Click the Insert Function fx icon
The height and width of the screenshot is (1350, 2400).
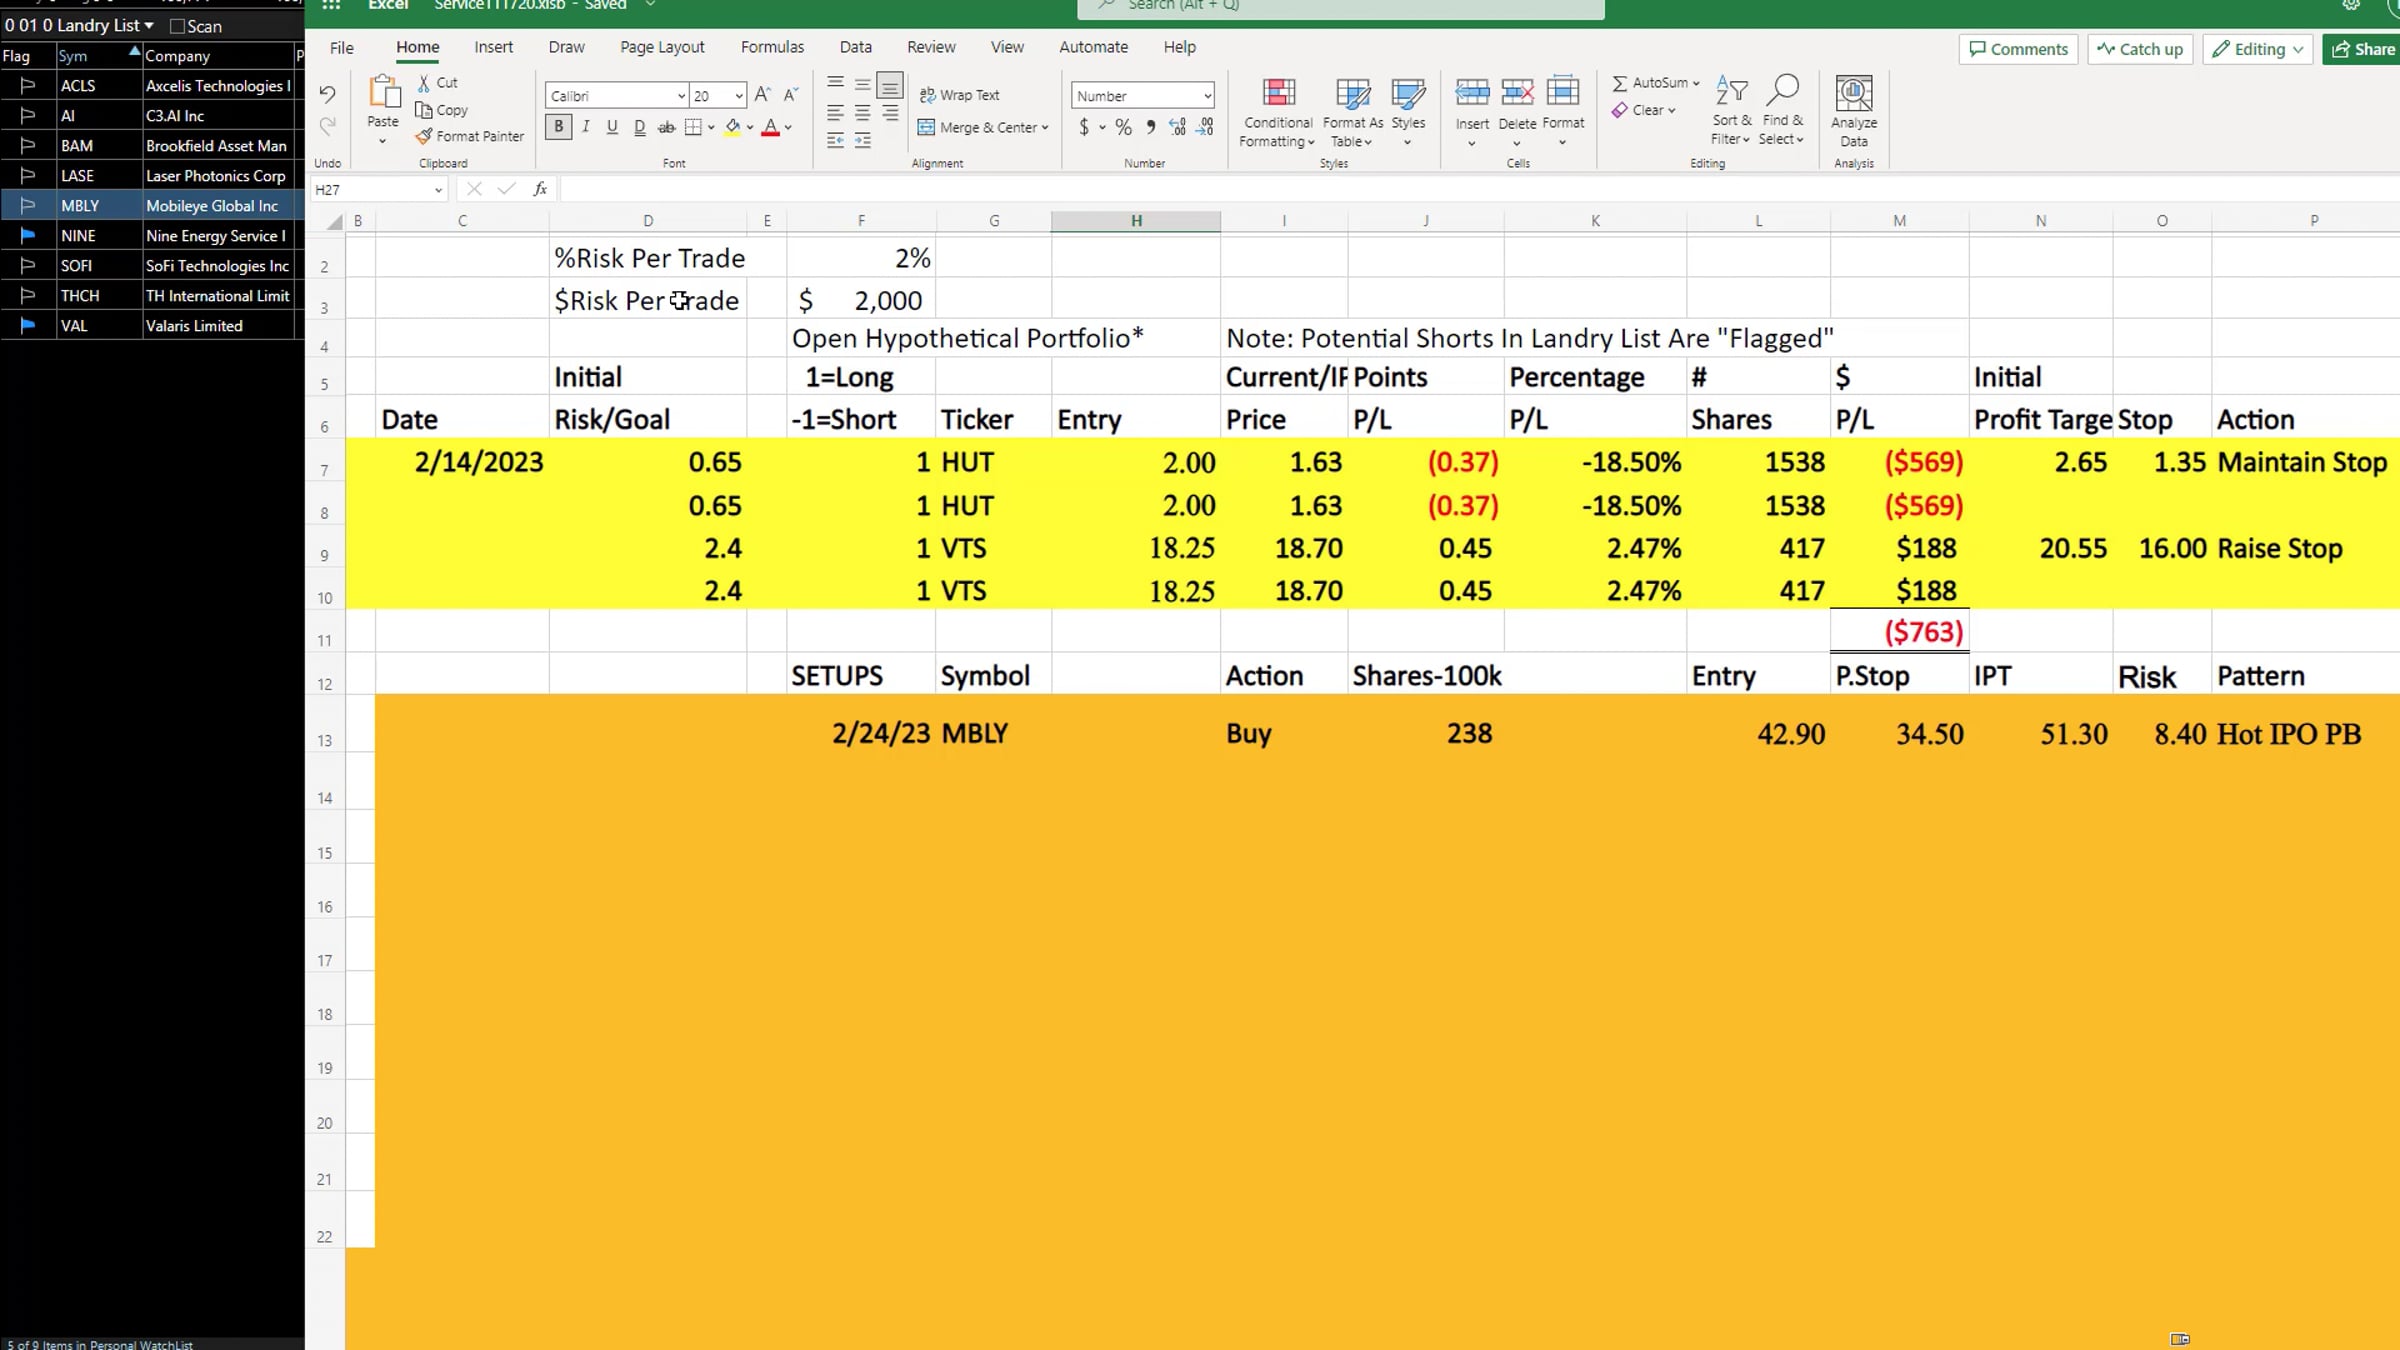540,189
